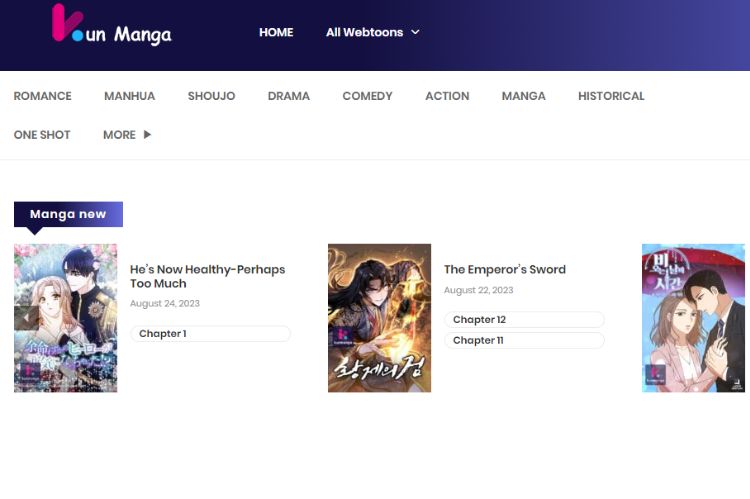The image size is (750, 499).
Task: Read Chapter 1 of He's Now Healthy
Action: click(x=210, y=333)
